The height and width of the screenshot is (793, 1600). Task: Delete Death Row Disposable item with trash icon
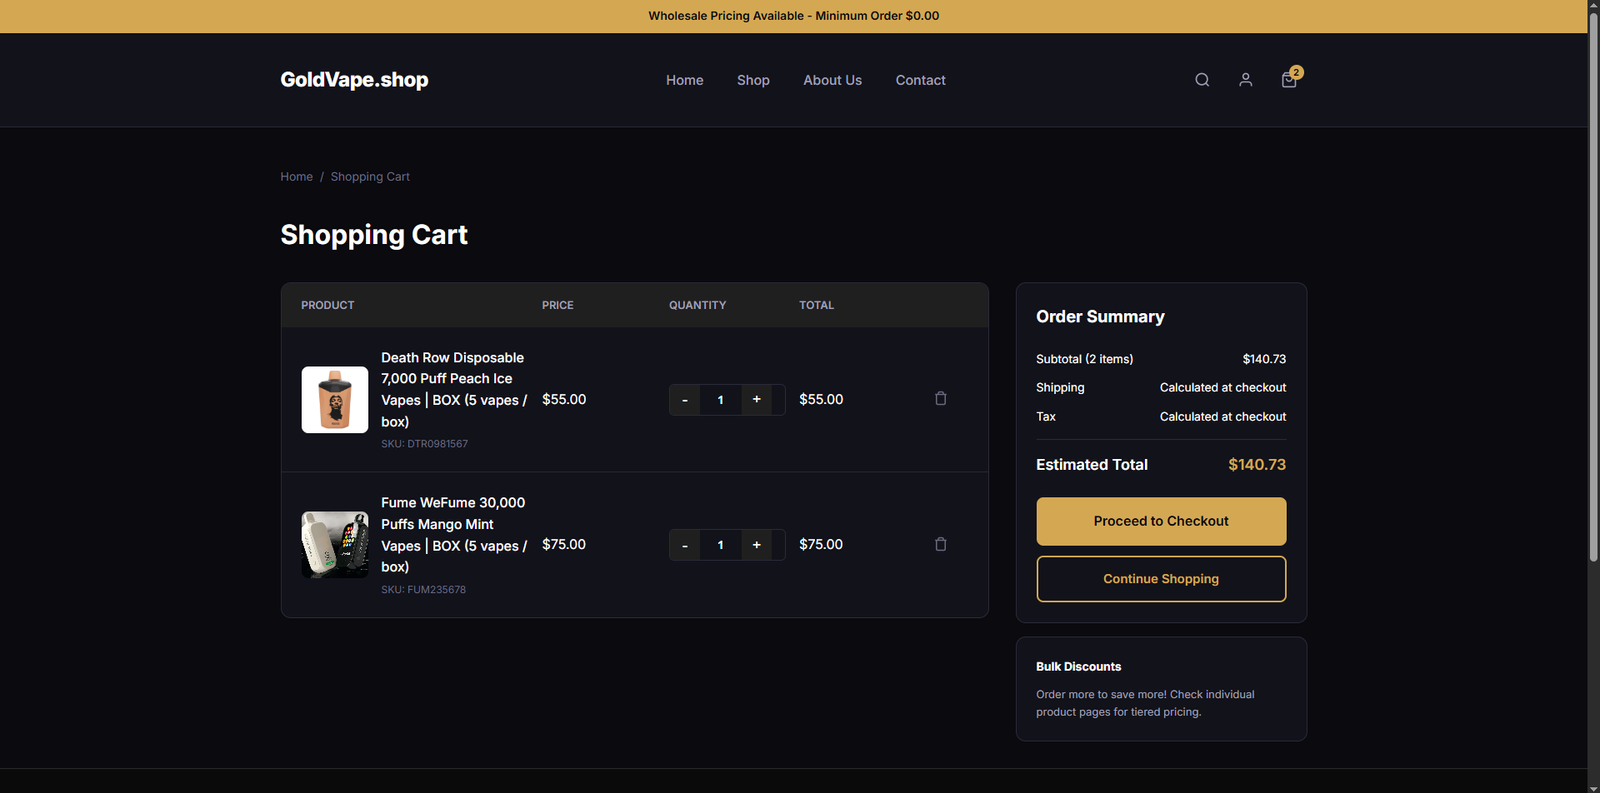pyautogui.click(x=940, y=399)
